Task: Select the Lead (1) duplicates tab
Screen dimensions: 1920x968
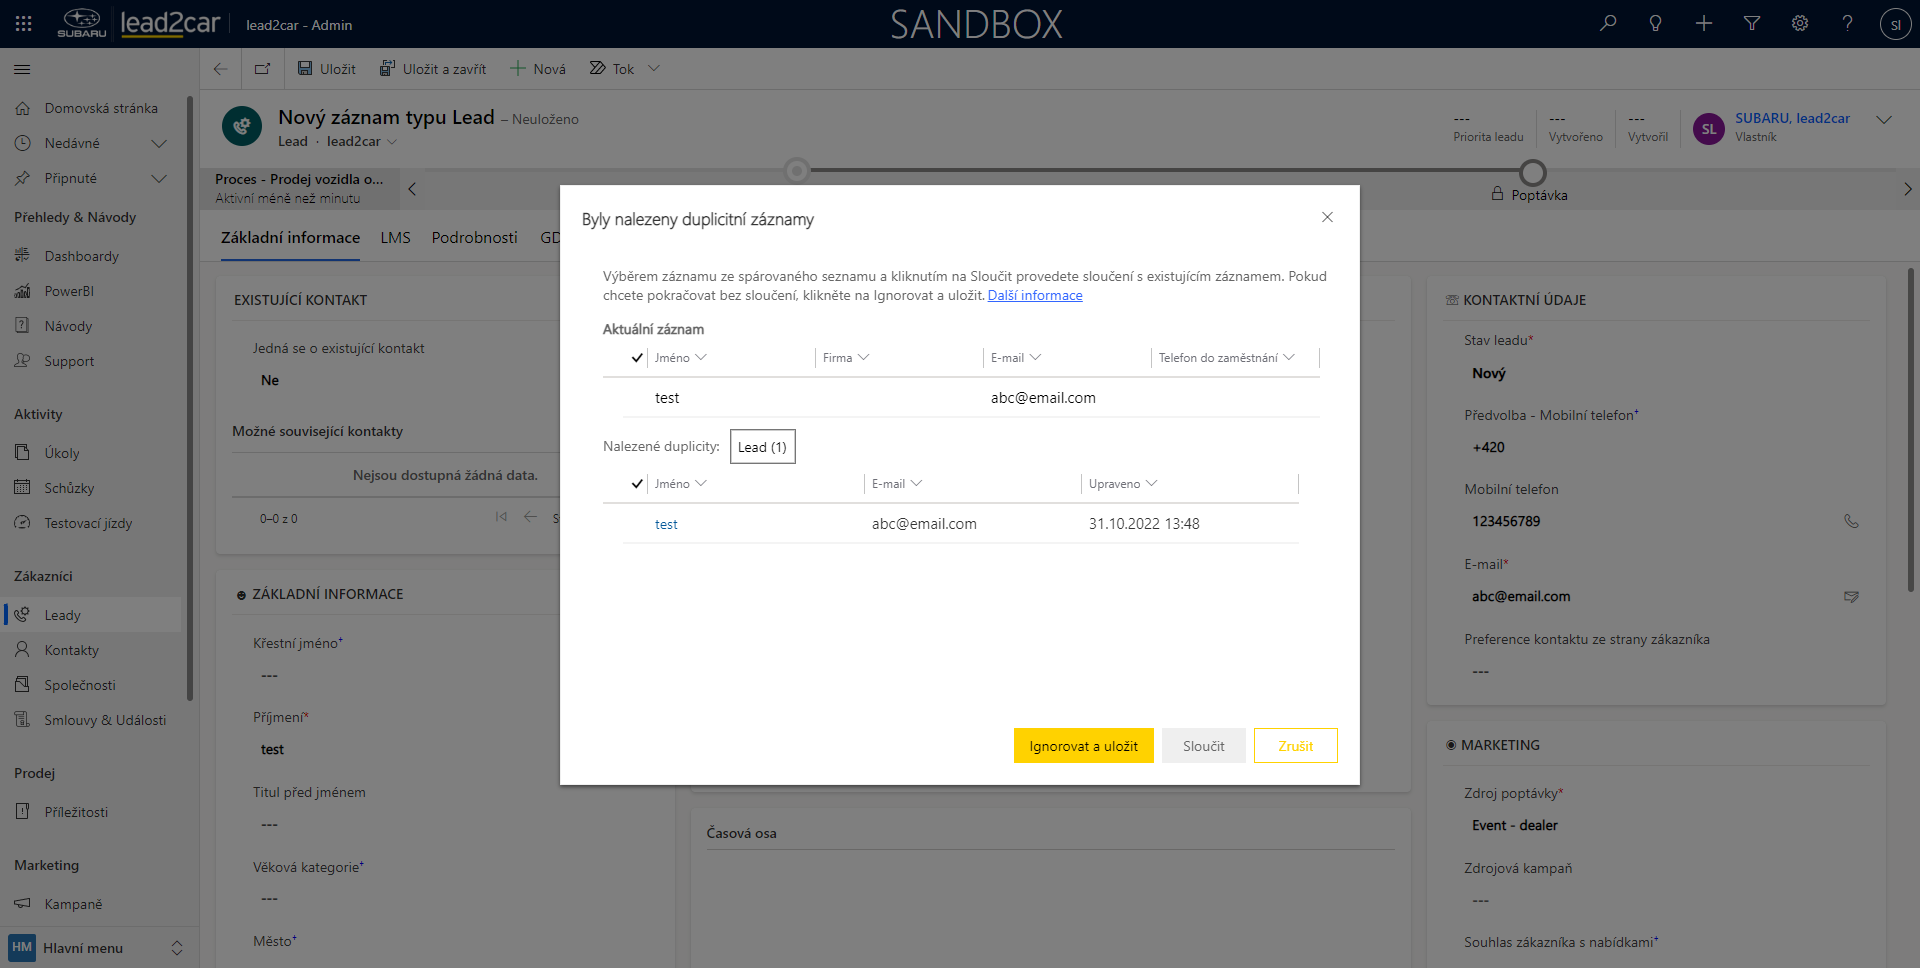Action: (x=762, y=447)
